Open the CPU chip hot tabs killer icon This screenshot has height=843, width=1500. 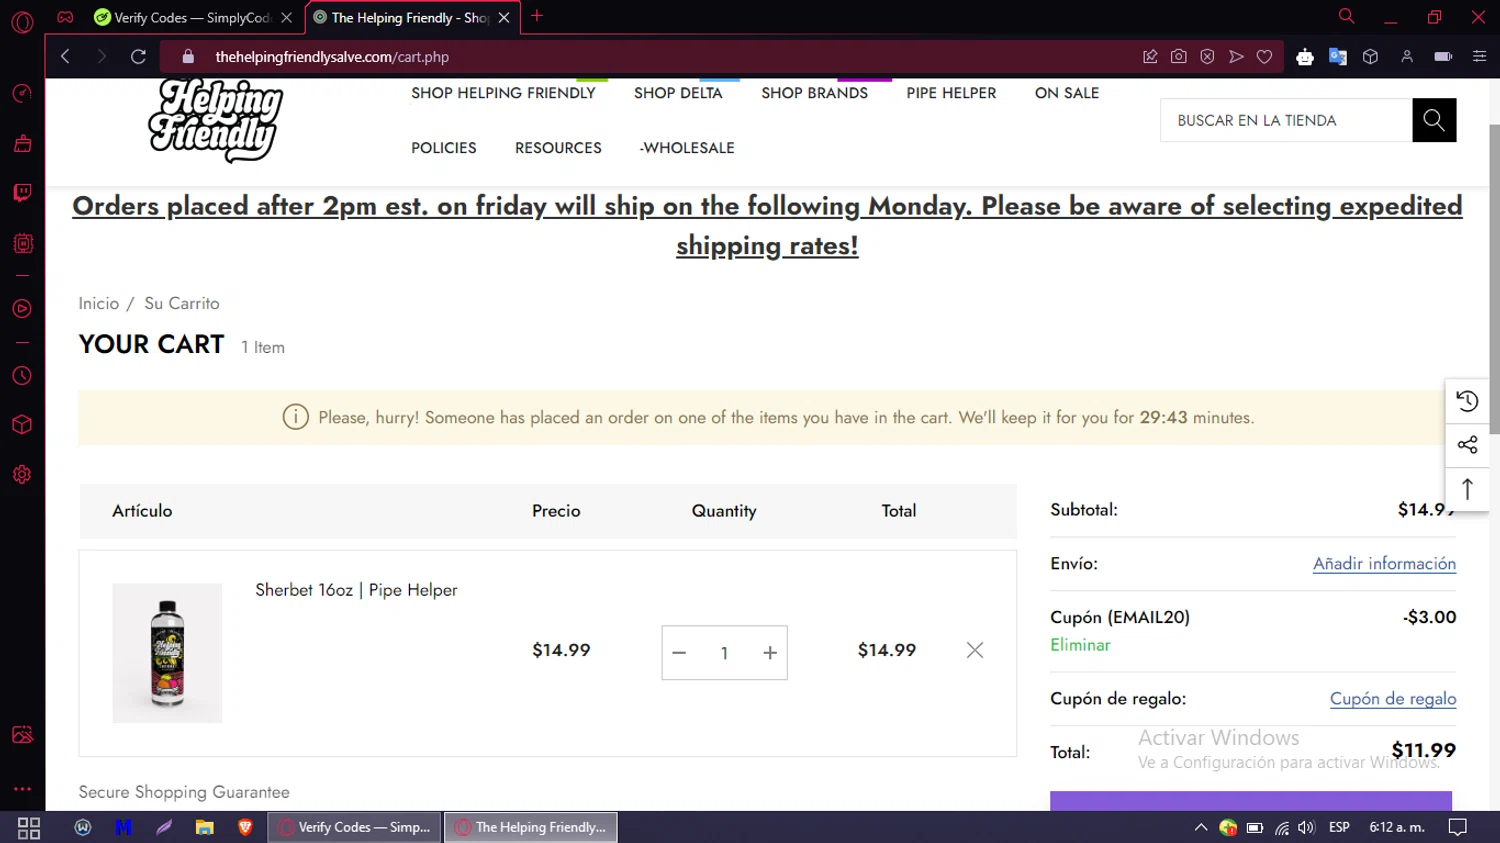click(22, 243)
